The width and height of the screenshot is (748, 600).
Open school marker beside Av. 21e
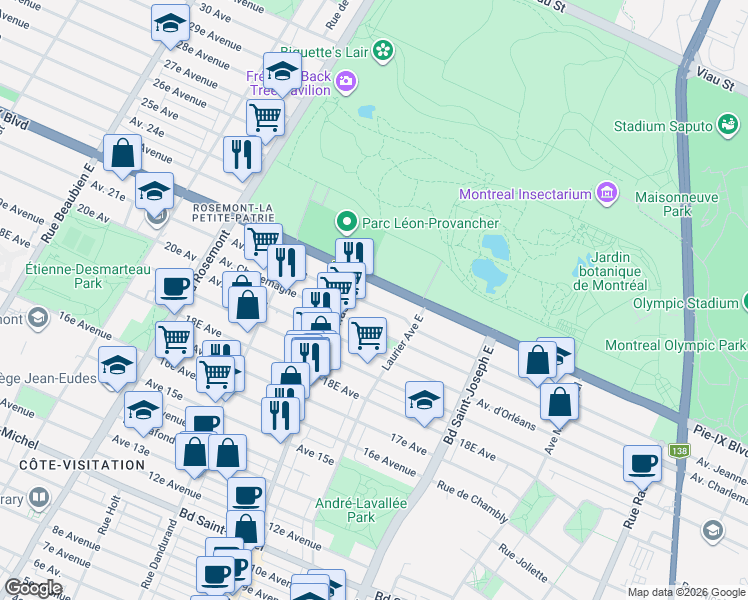click(154, 191)
